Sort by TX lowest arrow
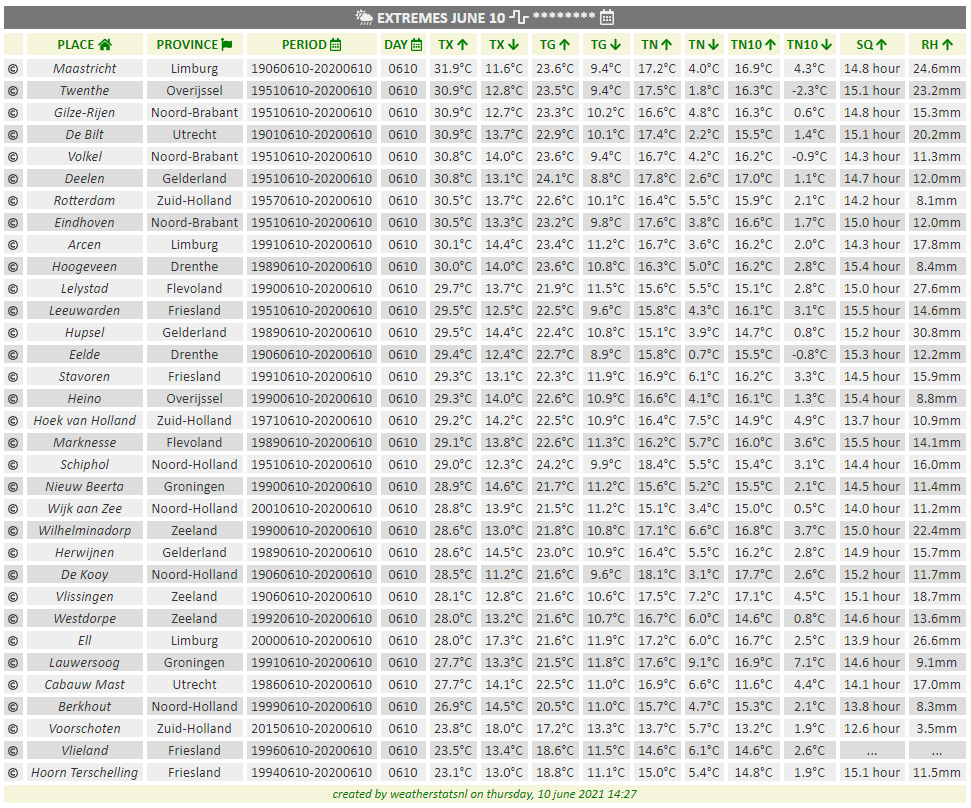Screen dimensions: 971x808 click(513, 45)
